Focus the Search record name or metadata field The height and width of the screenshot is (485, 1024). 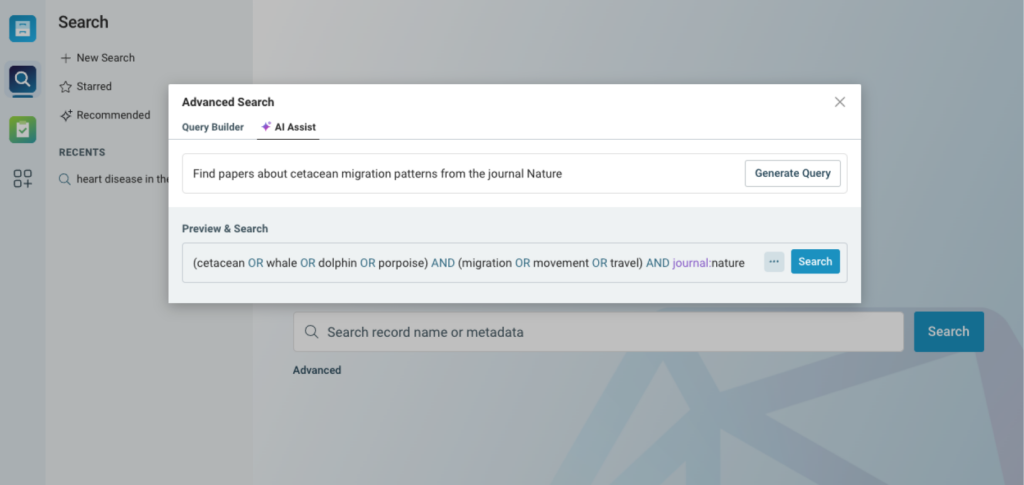pyautogui.click(x=598, y=332)
